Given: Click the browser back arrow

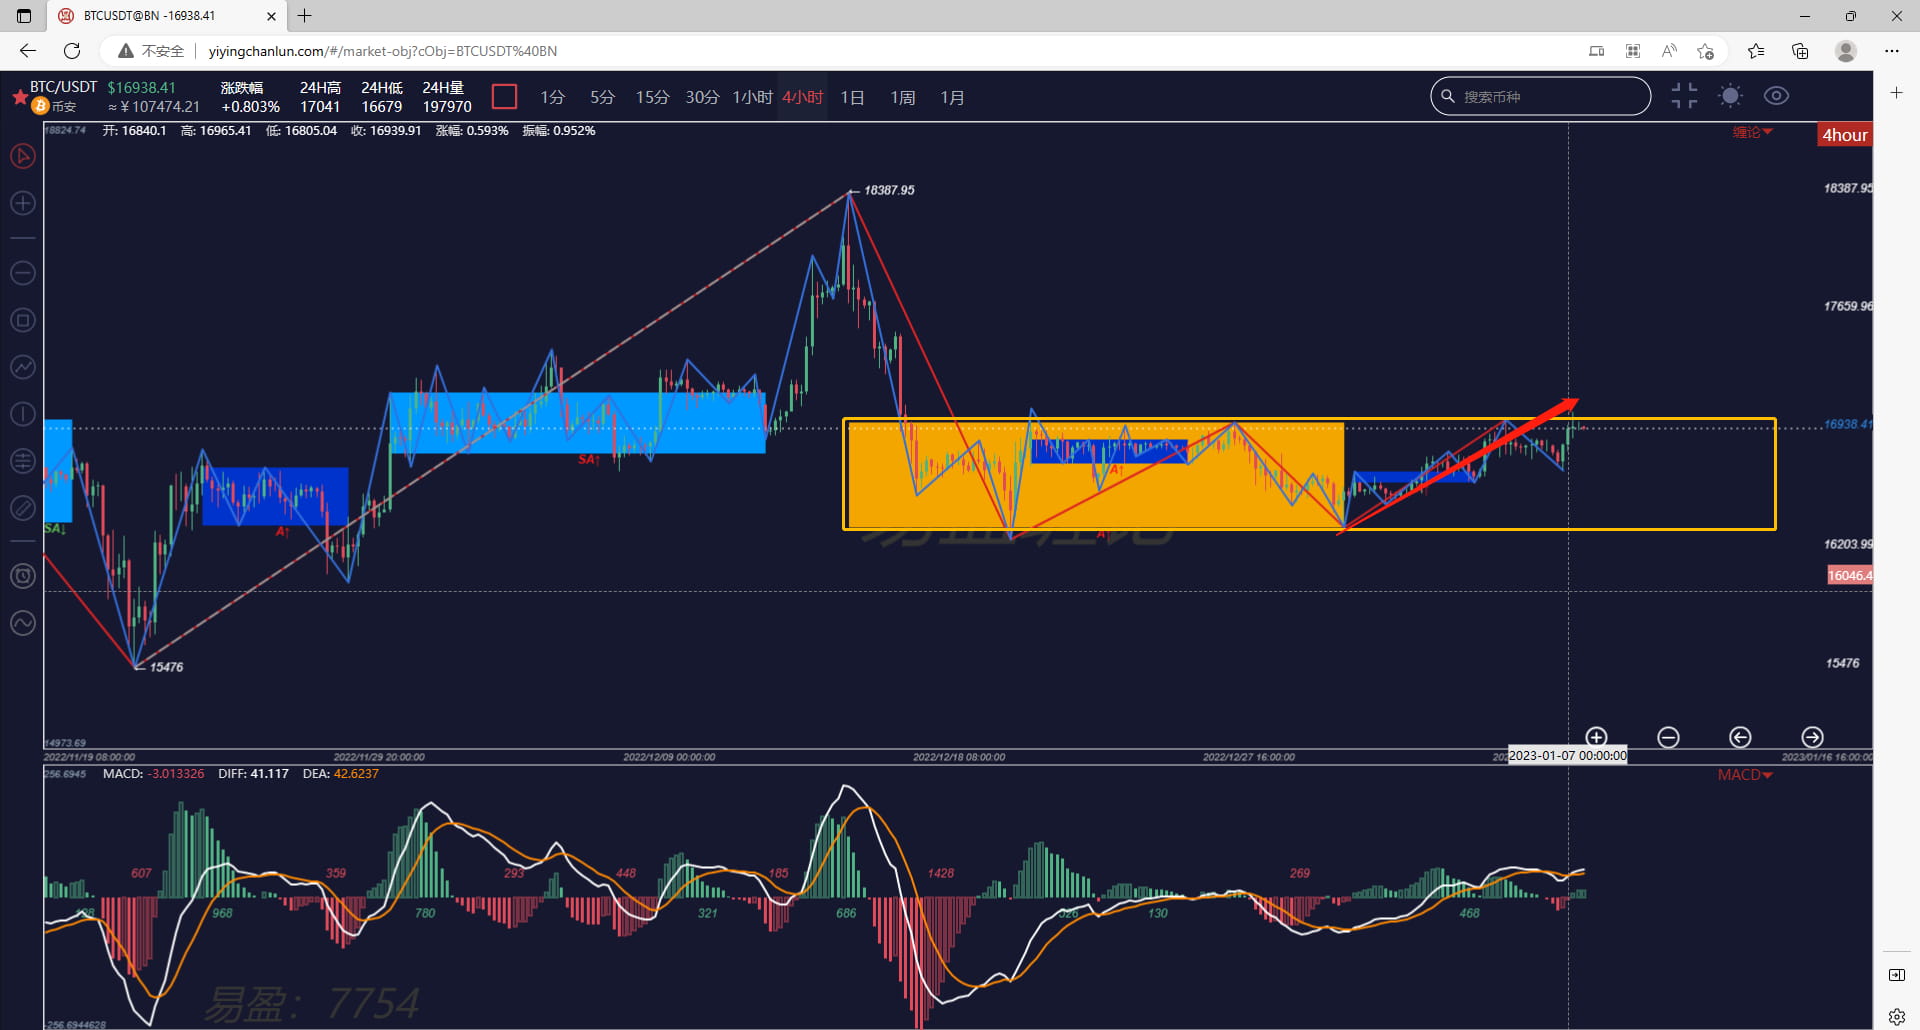Looking at the screenshot, I should 28,51.
